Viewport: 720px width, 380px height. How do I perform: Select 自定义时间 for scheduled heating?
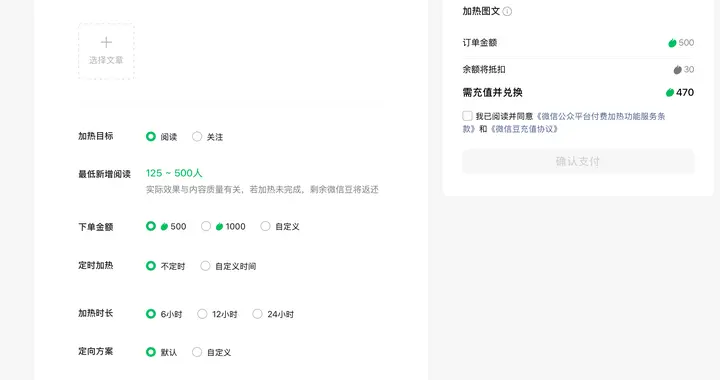205,266
